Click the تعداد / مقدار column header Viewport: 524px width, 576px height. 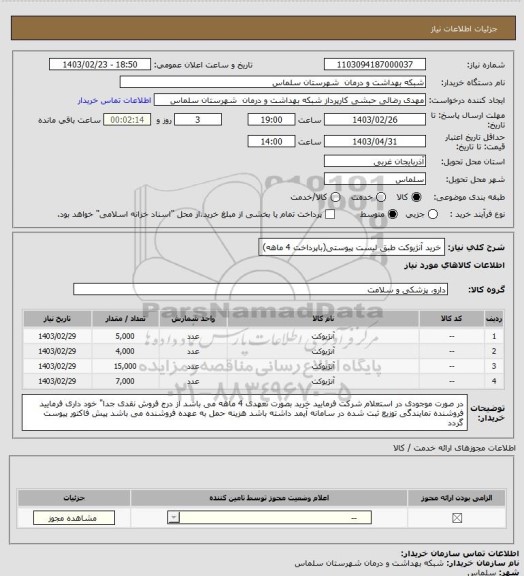(x=125, y=319)
